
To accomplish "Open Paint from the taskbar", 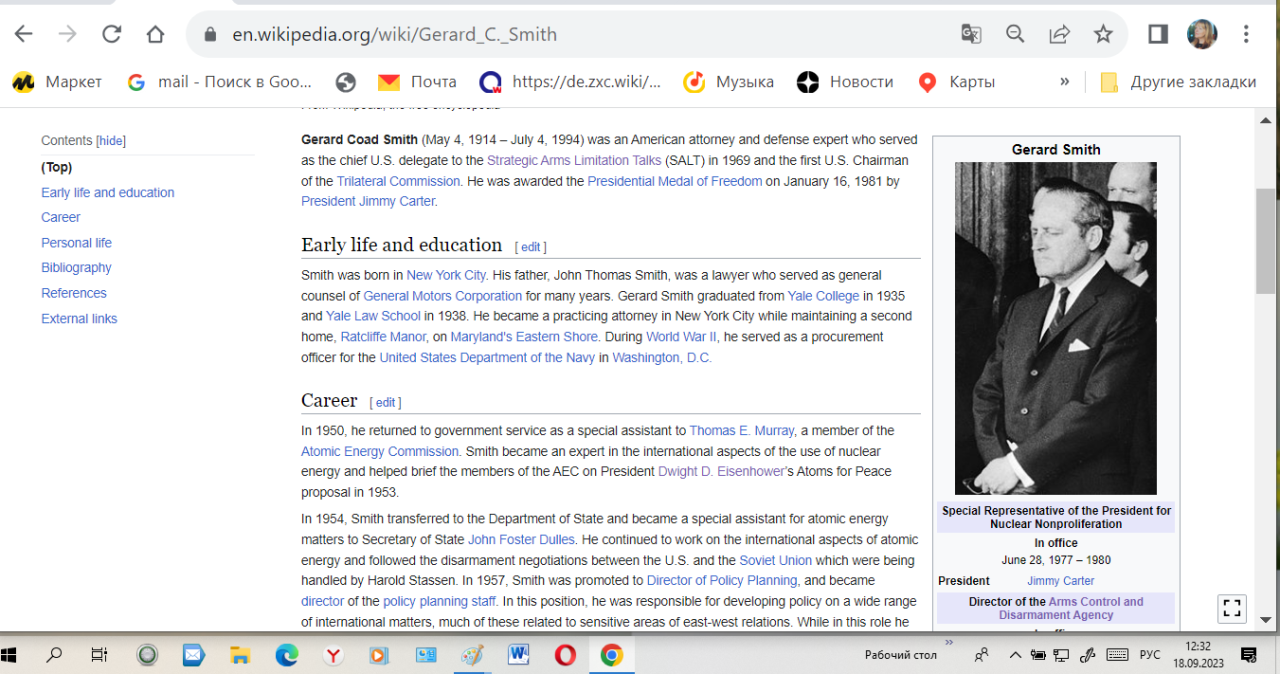I will pyautogui.click(x=472, y=655).
